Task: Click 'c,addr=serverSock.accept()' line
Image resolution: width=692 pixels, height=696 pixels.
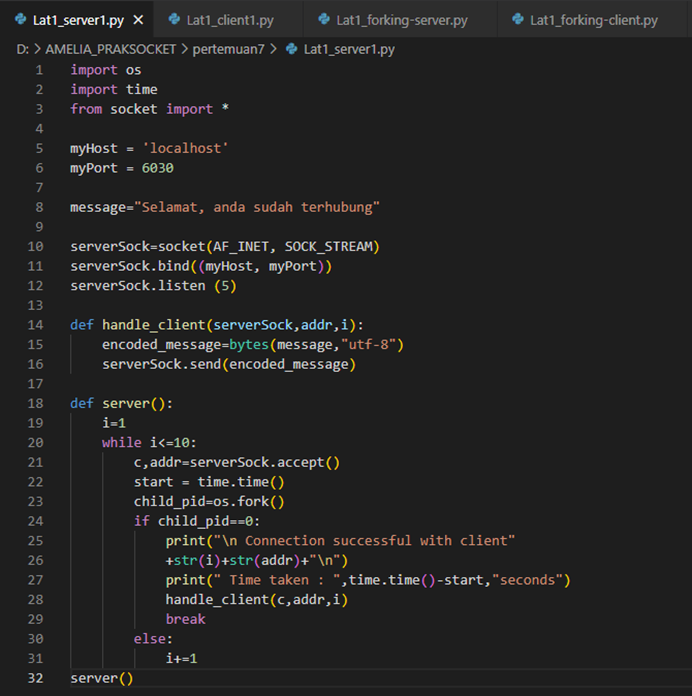Action: pyautogui.click(x=237, y=463)
